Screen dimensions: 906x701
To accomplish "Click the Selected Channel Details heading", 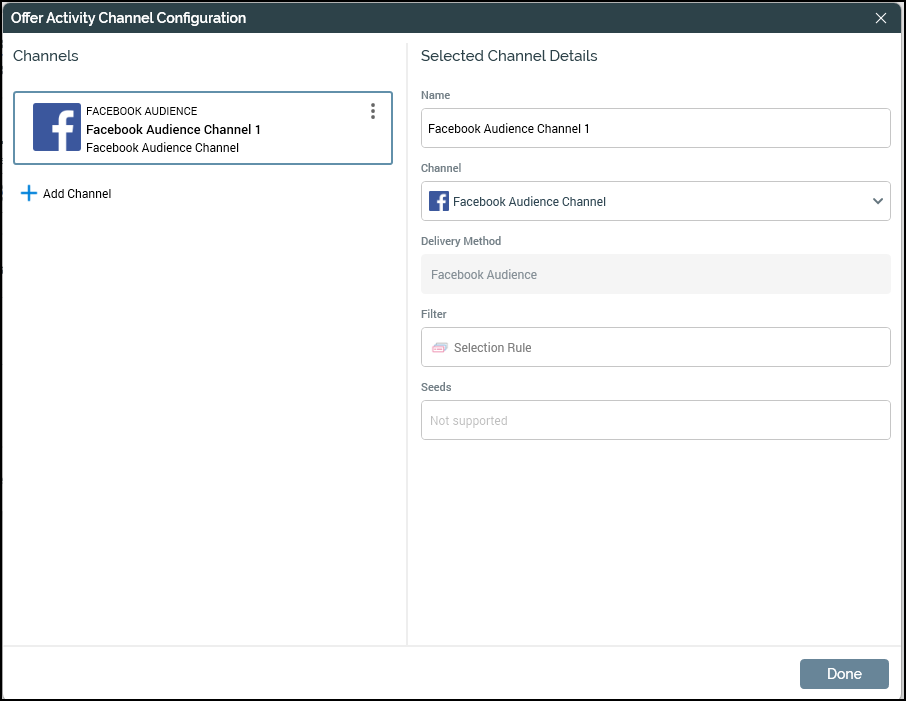I will (x=509, y=56).
